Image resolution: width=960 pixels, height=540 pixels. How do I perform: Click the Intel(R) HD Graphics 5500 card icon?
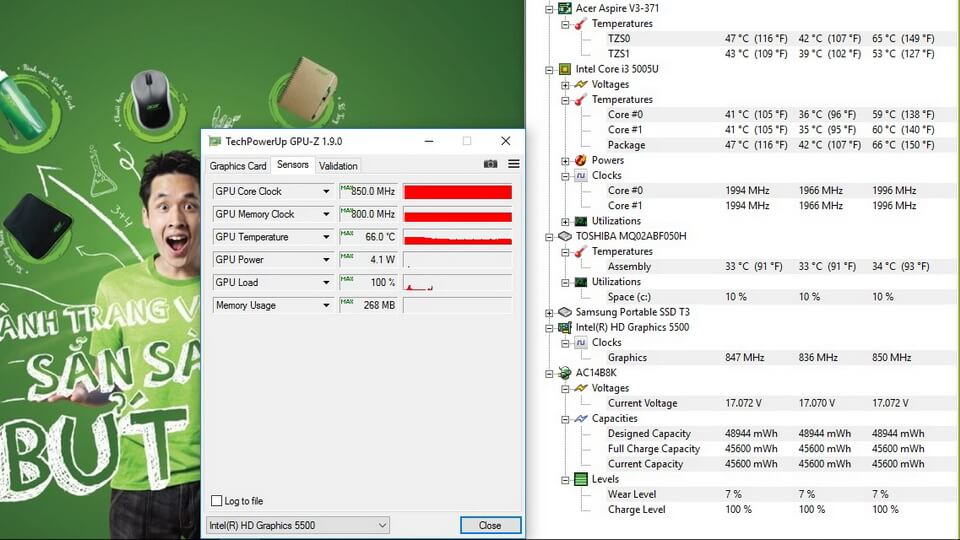(x=564, y=328)
